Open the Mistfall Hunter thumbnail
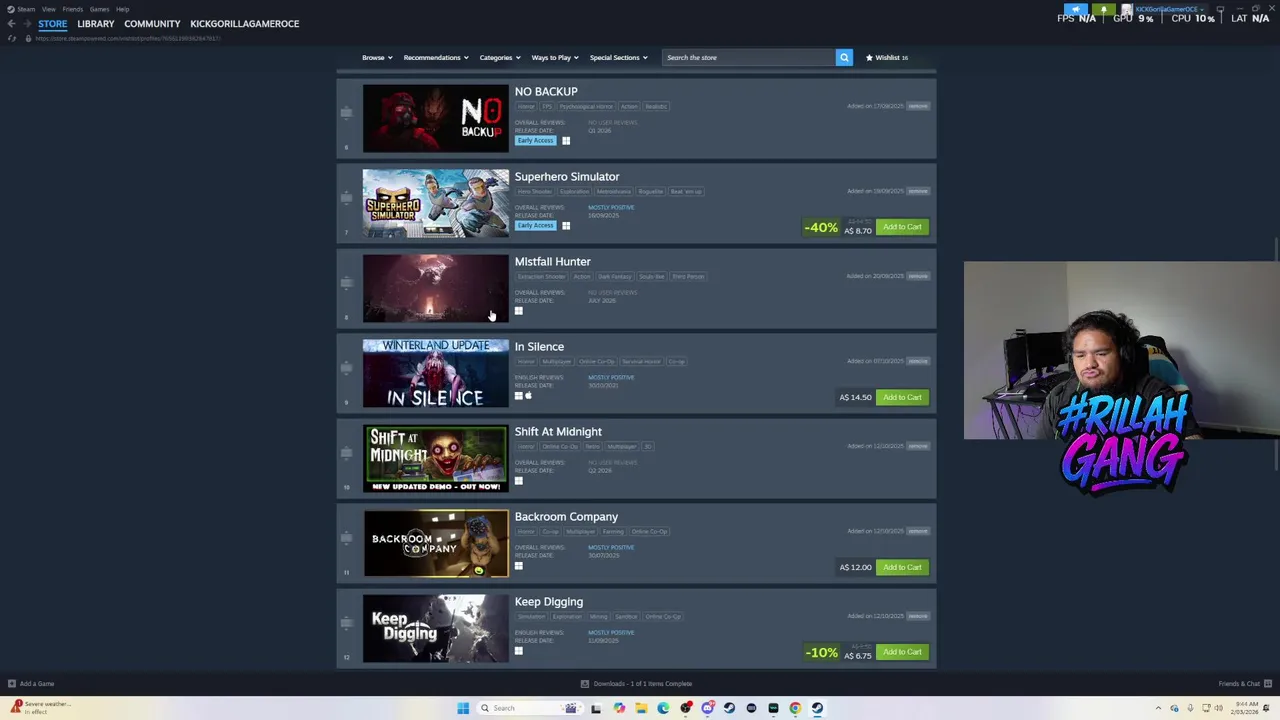This screenshot has width=1280, height=720. 436,288
